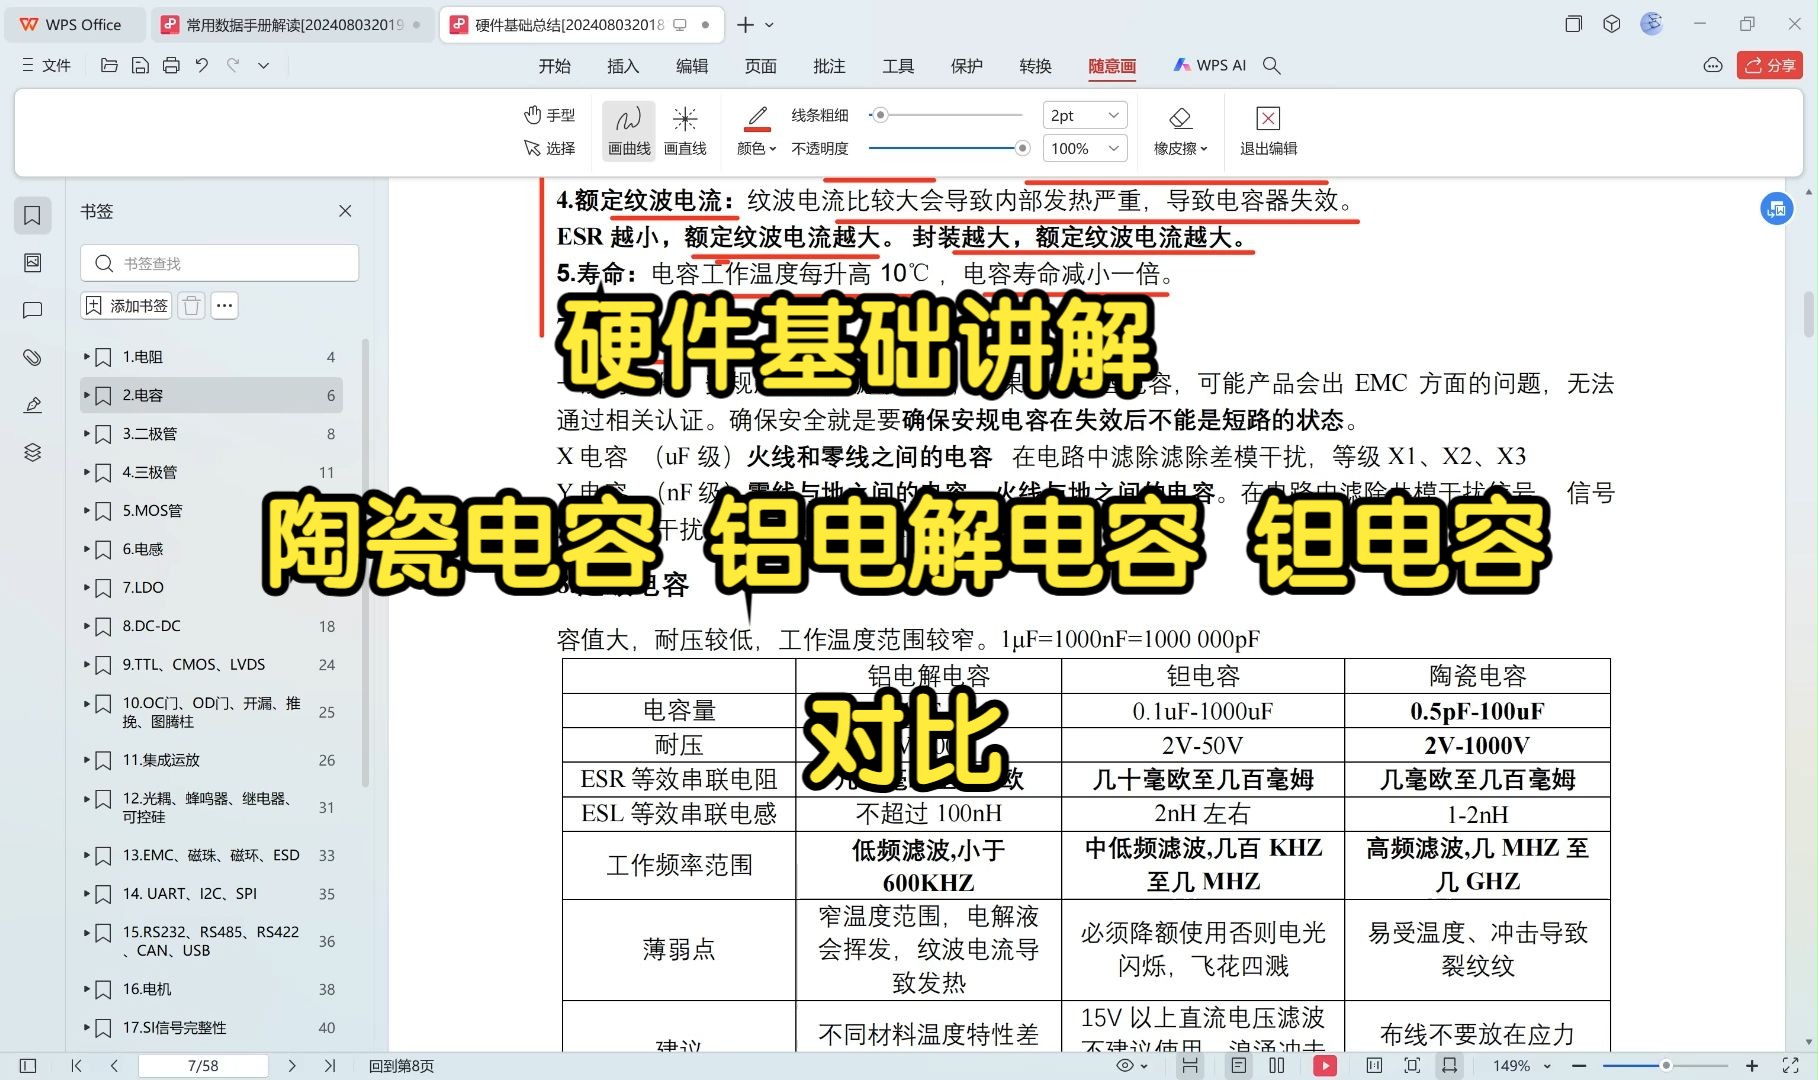Close the bookmark panel
The width and height of the screenshot is (1818, 1080).
pyautogui.click(x=345, y=211)
